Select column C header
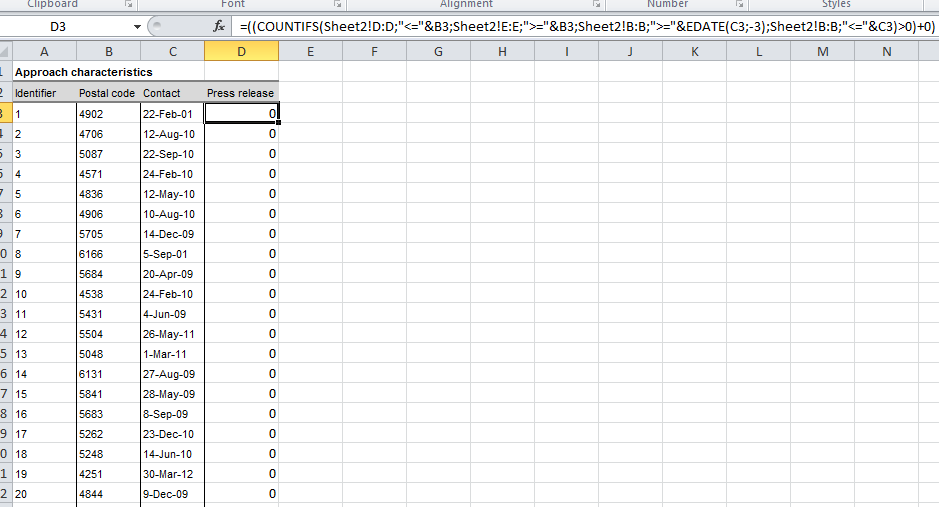Viewport: 939px width, 507px height. coord(172,51)
